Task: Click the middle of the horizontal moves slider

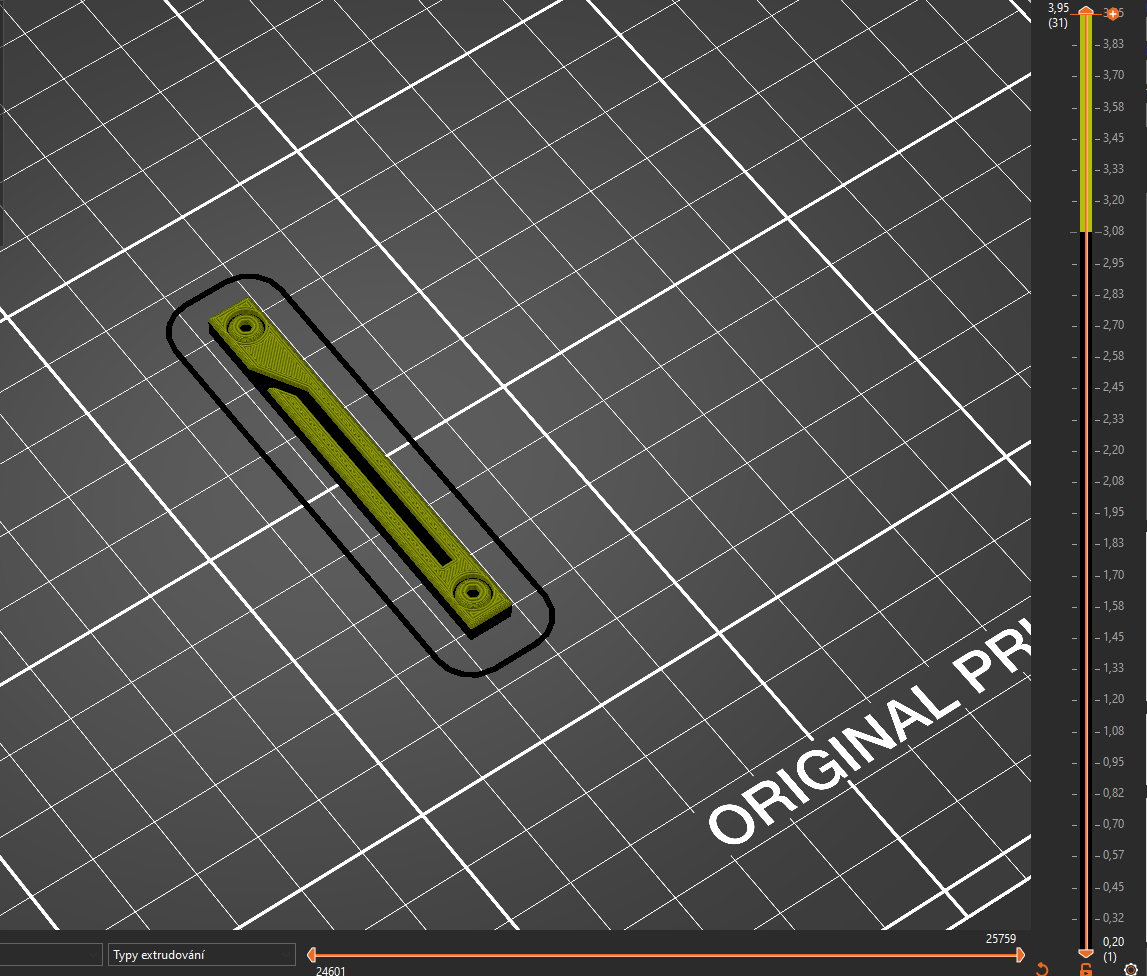Action: point(665,955)
